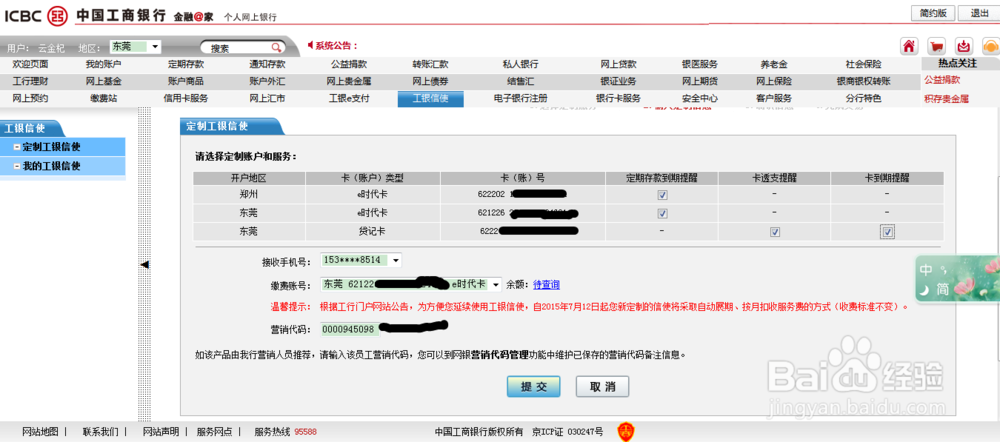
Task: Open the 社会保险 menu
Action: (x=864, y=64)
